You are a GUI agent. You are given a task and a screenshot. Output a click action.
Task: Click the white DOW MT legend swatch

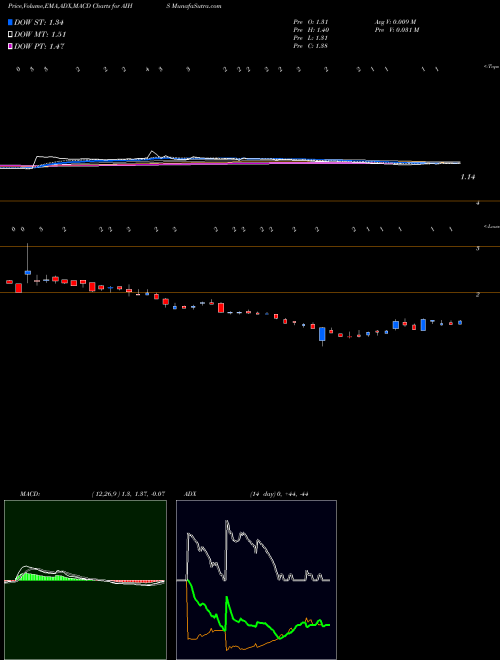click(x=10, y=34)
